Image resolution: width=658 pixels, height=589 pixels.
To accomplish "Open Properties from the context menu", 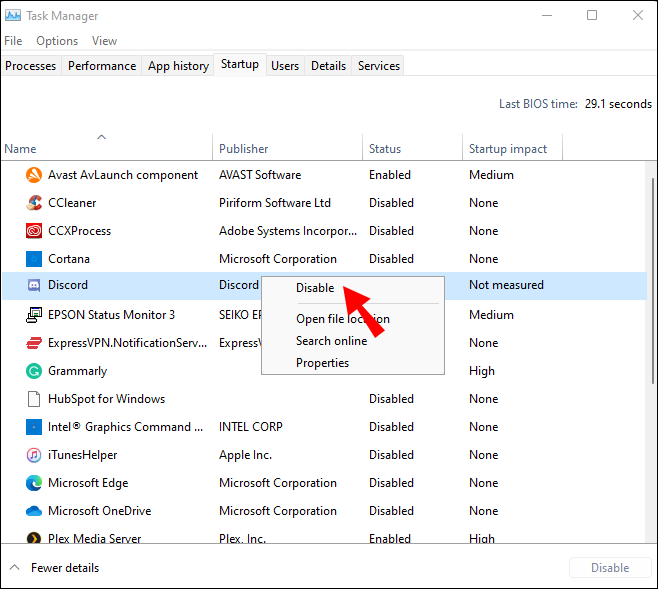I will click(322, 363).
